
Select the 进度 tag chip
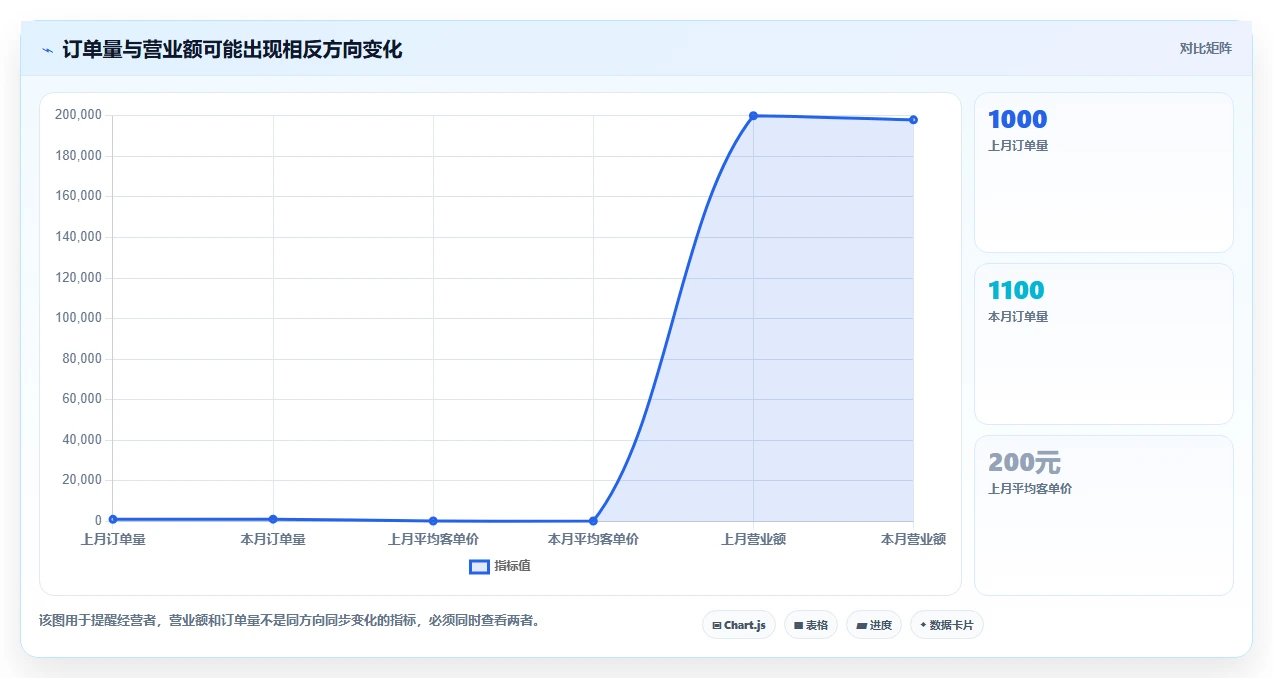(x=873, y=625)
